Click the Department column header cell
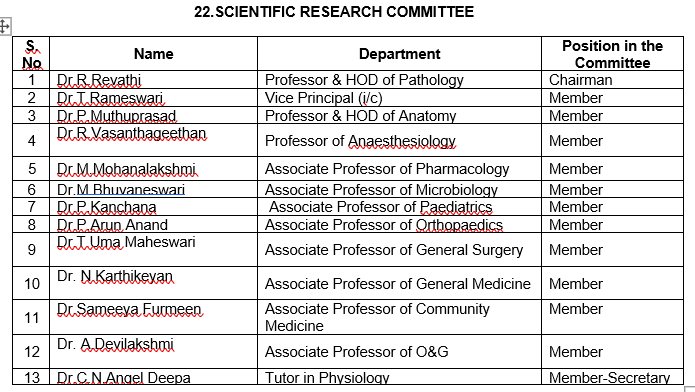 (x=399, y=54)
